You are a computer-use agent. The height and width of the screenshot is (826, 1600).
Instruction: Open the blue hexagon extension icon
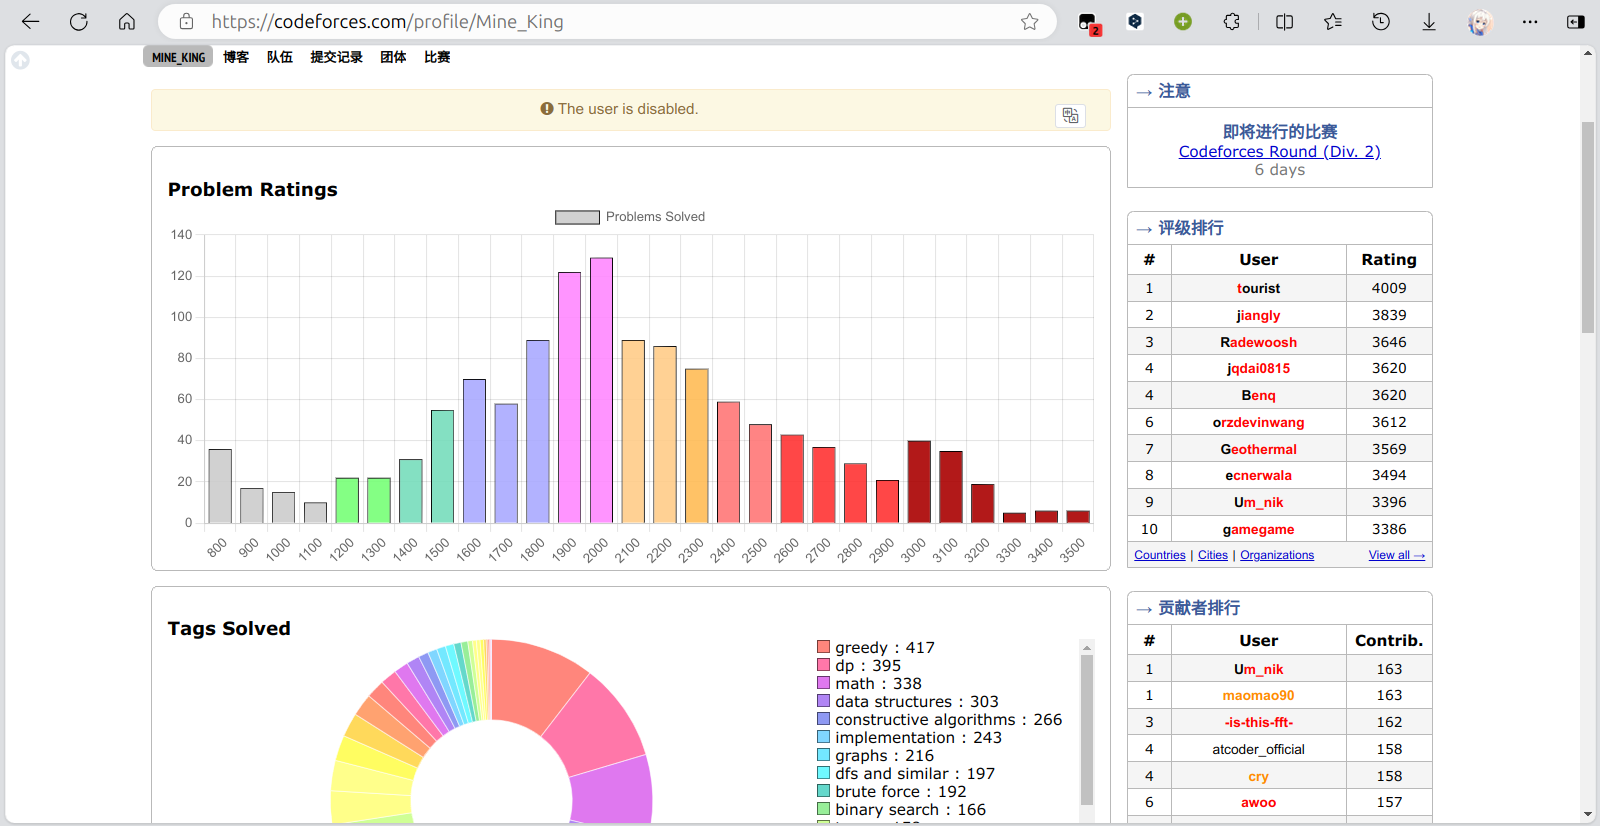tap(1135, 21)
